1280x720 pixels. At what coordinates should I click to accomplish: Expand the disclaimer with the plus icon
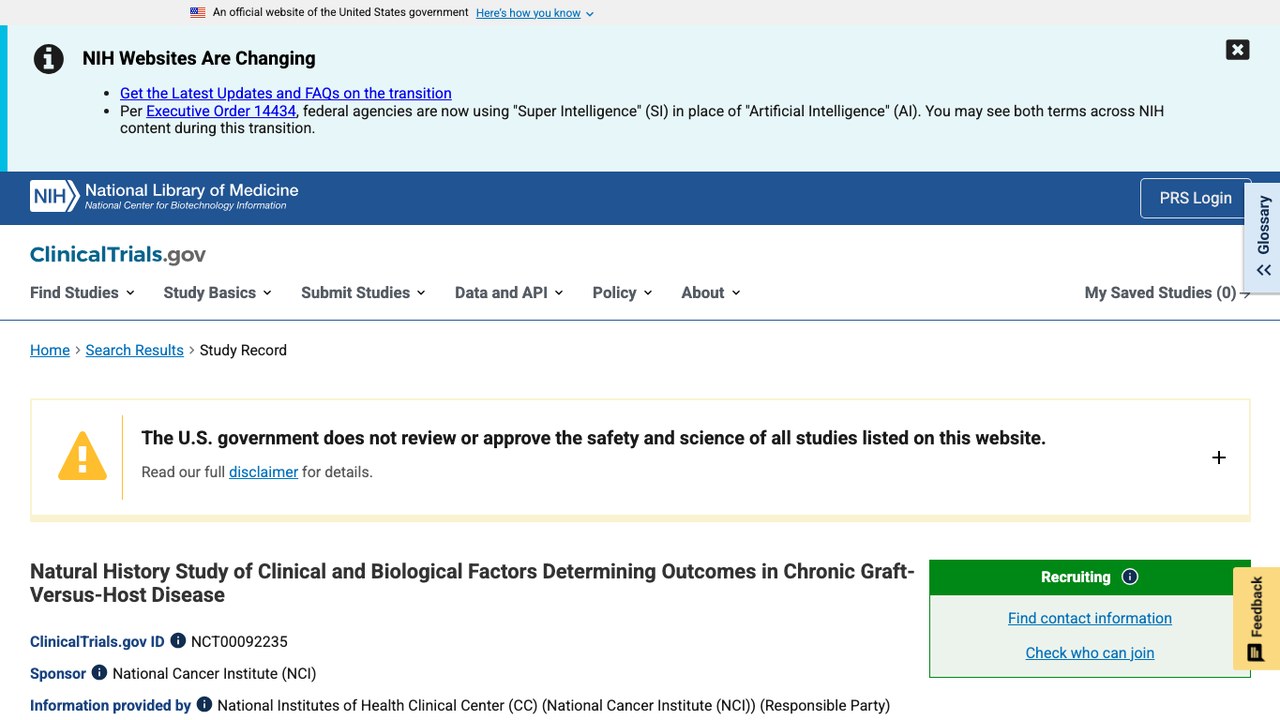click(x=1218, y=458)
